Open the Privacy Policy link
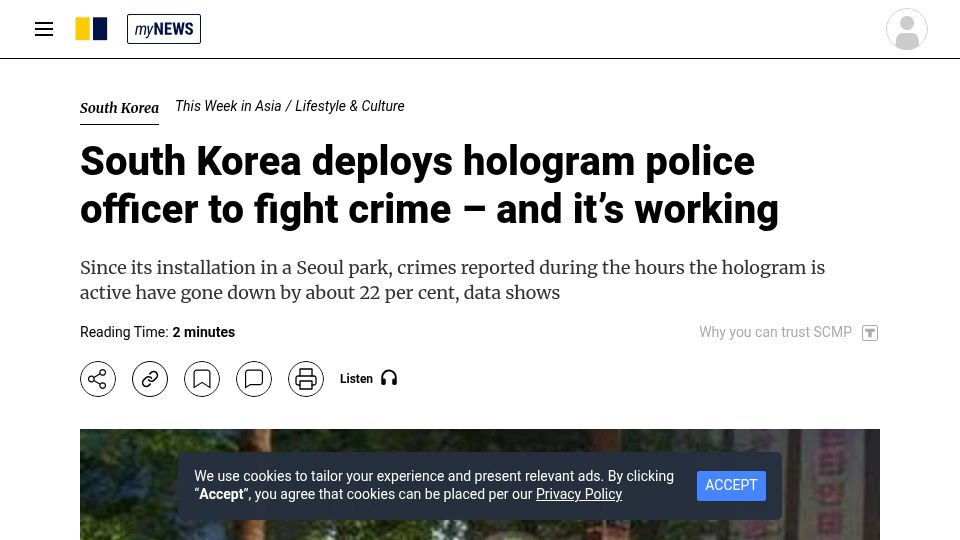This screenshot has width=960, height=540. (579, 494)
